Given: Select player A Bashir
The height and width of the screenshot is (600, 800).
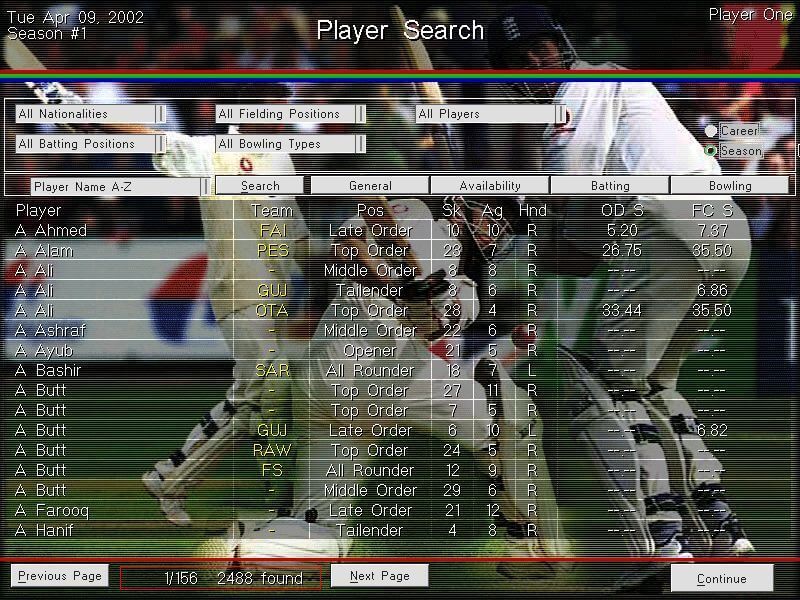Looking at the screenshot, I should click(48, 370).
